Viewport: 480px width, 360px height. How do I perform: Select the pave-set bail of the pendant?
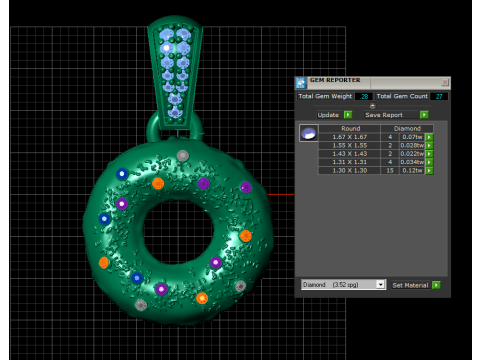tap(175, 73)
